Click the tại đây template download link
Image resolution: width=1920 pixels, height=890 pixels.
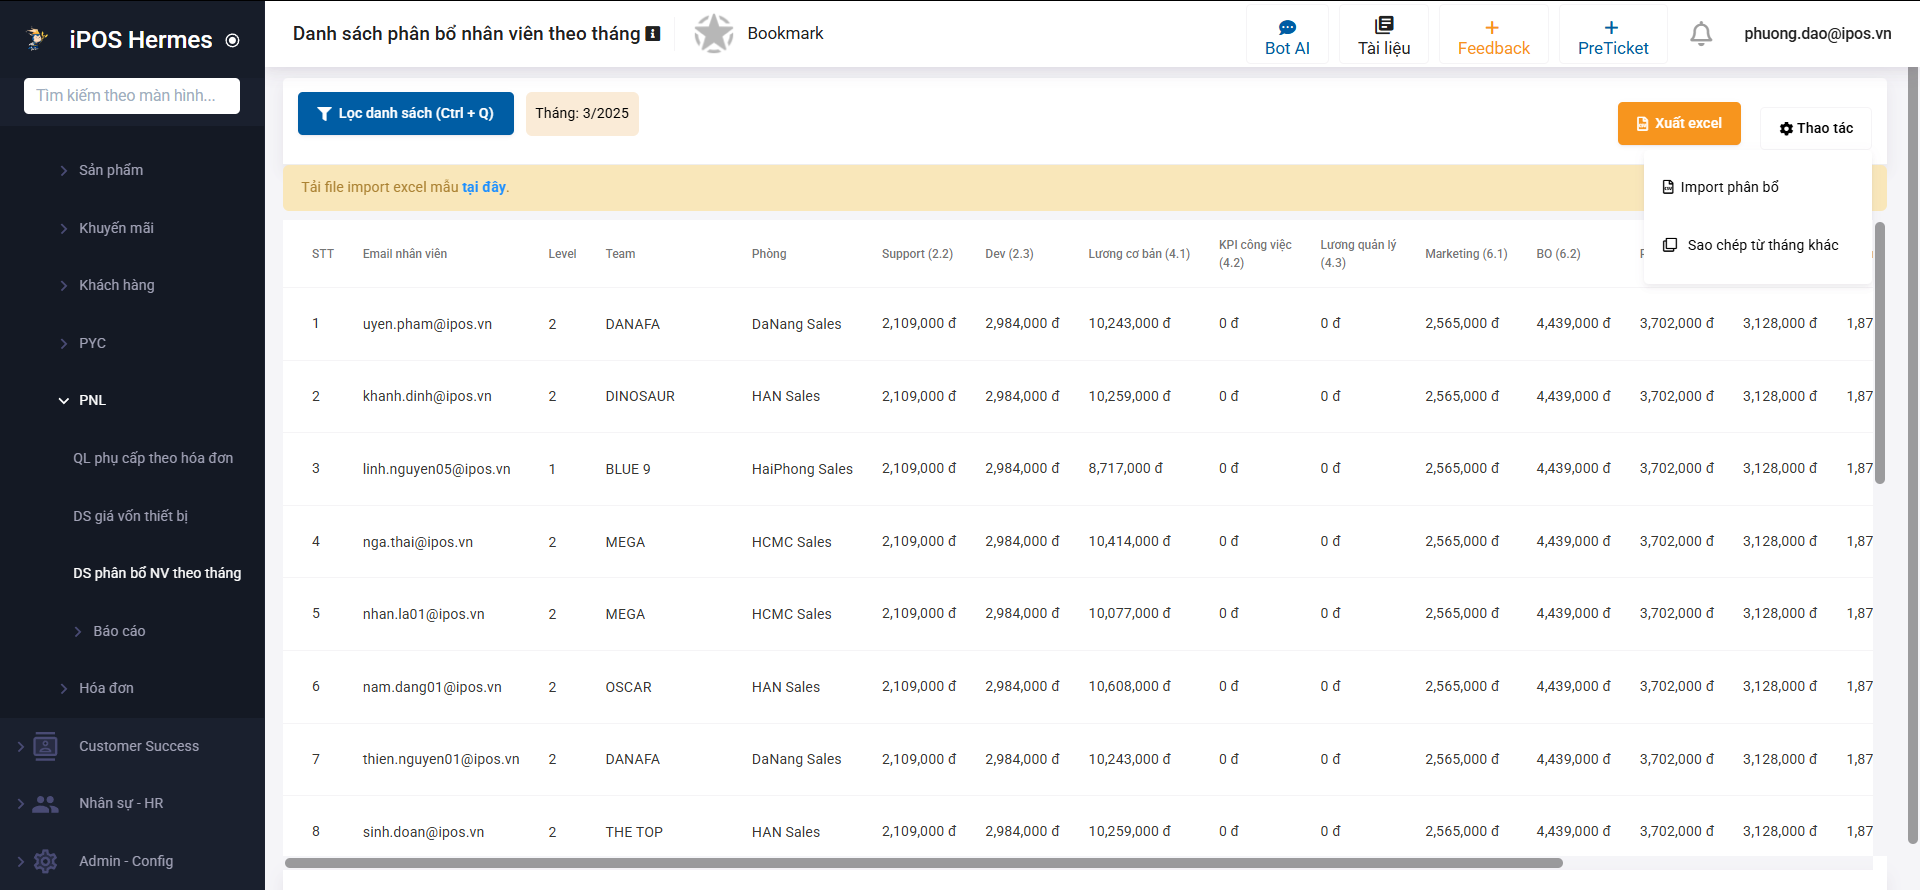[484, 187]
